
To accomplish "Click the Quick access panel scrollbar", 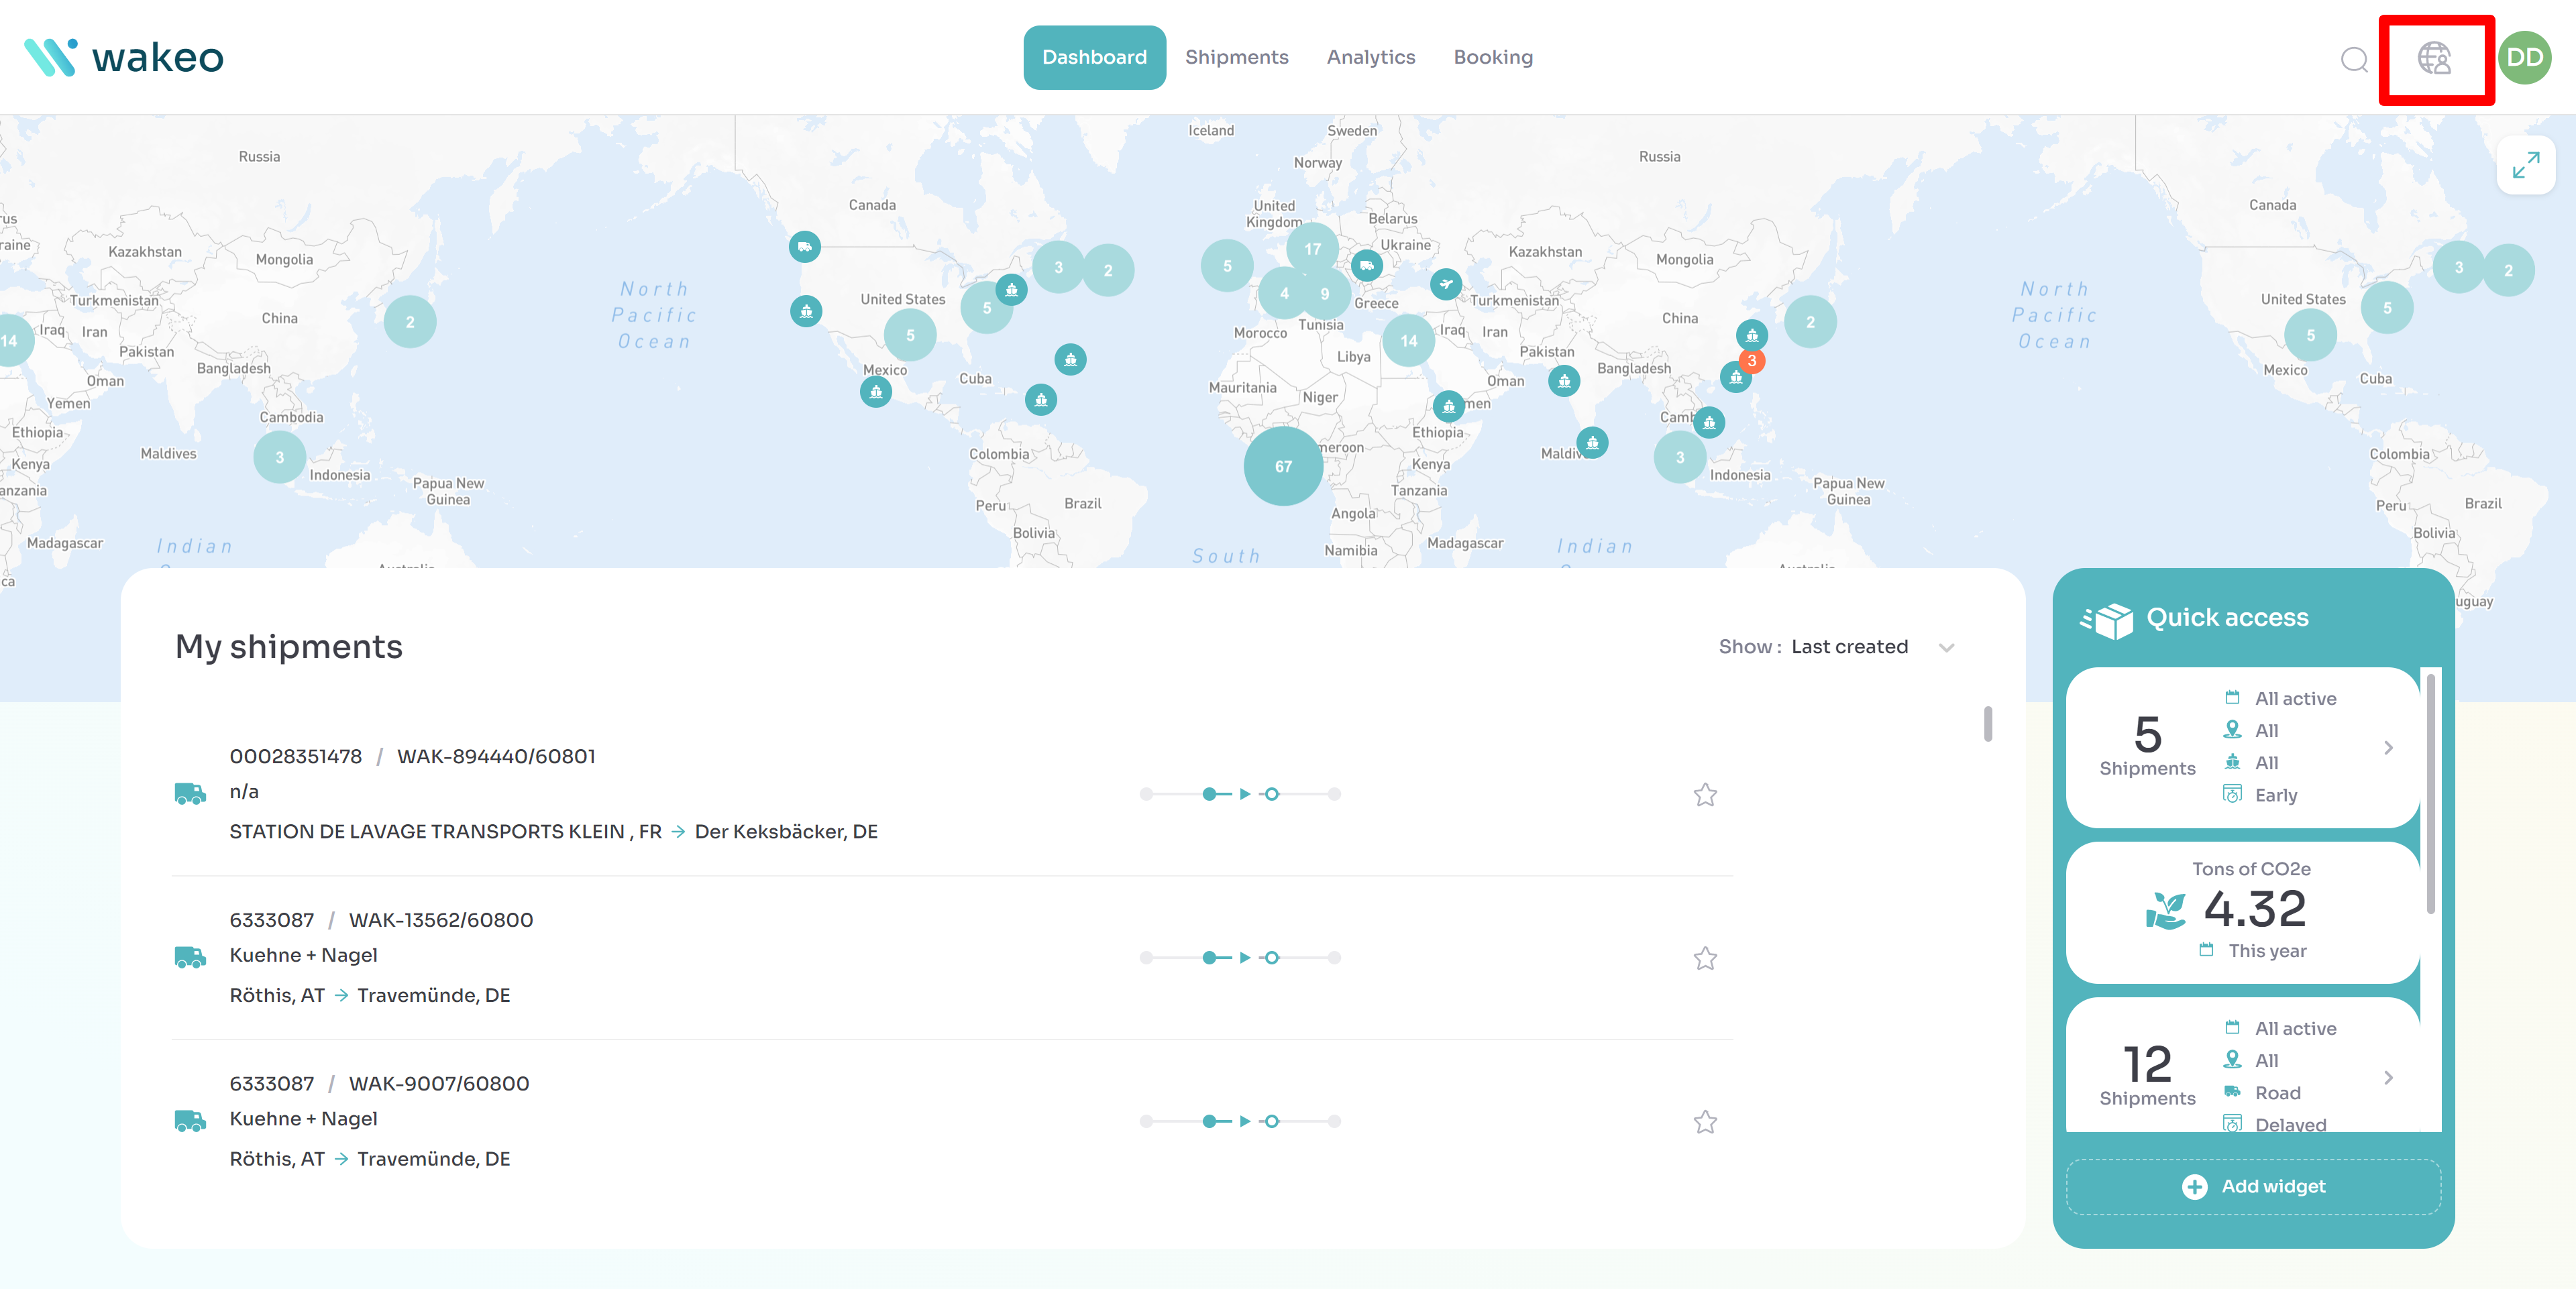I will point(2430,795).
